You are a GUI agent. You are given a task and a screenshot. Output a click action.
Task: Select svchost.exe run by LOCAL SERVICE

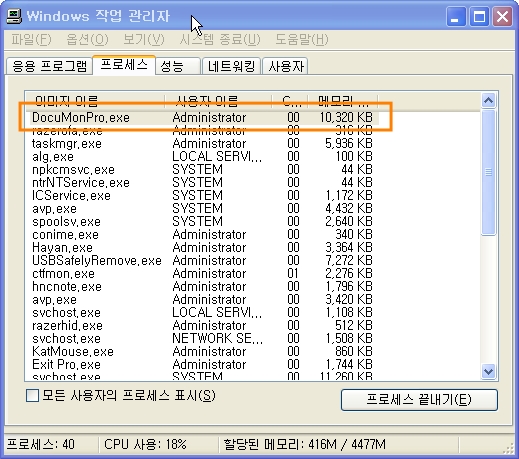coord(202,312)
